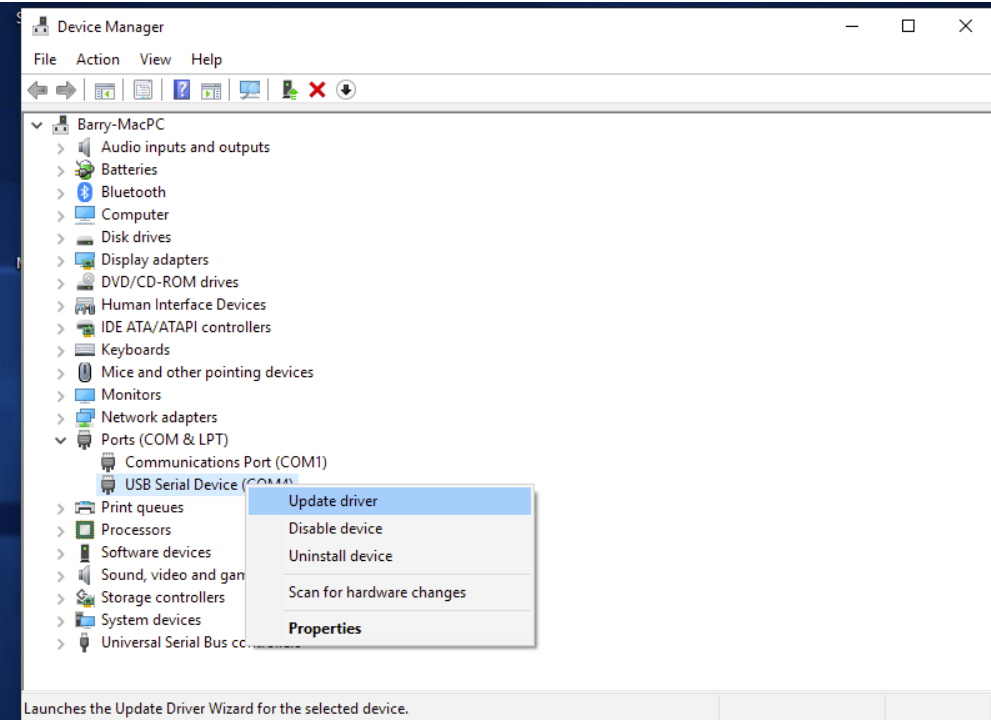Expand the Network adapters category
The width and height of the screenshot is (991, 720).
61,418
